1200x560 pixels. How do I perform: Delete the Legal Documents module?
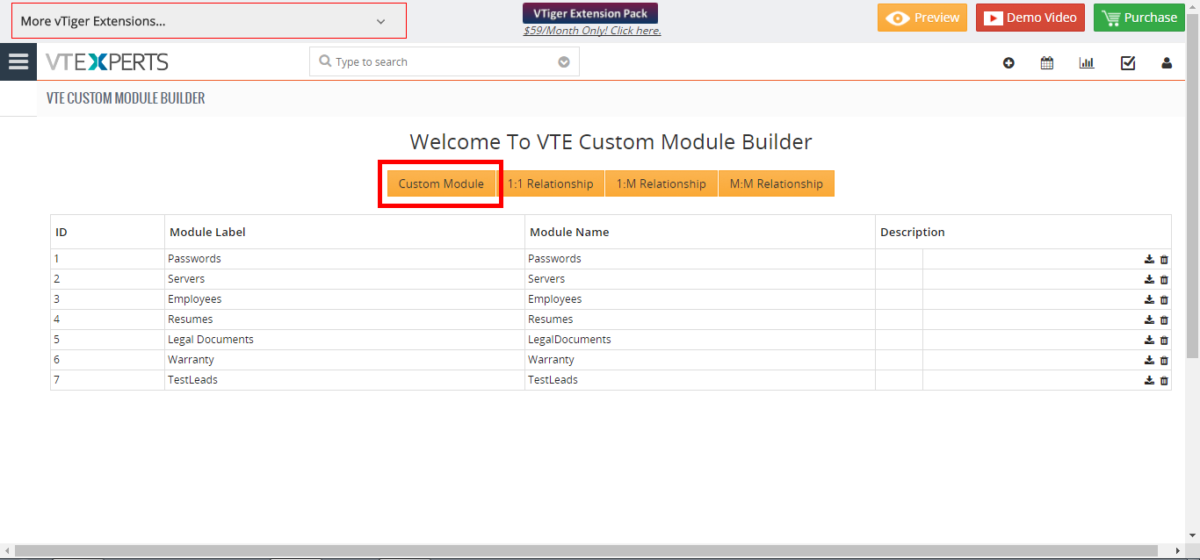1164,340
